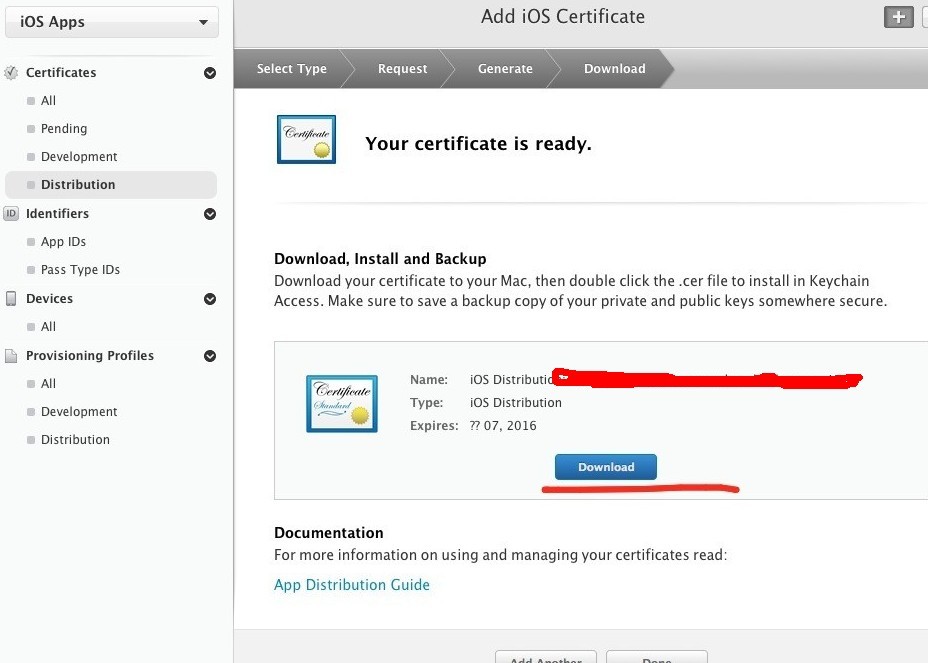Select Development under Provisioning Profiles

point(79,411)
